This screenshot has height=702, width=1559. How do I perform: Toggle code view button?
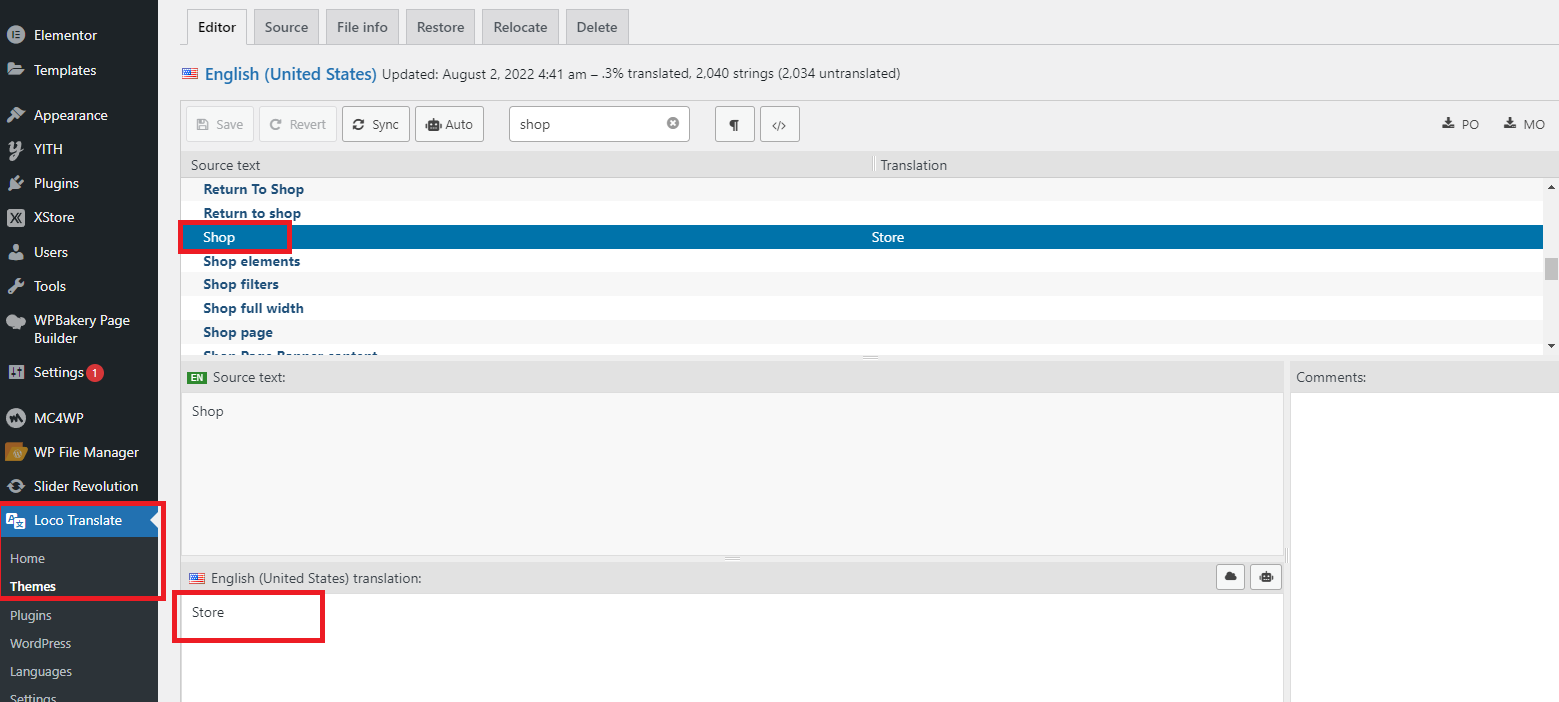pyautogui.click(x=780, y=124)
